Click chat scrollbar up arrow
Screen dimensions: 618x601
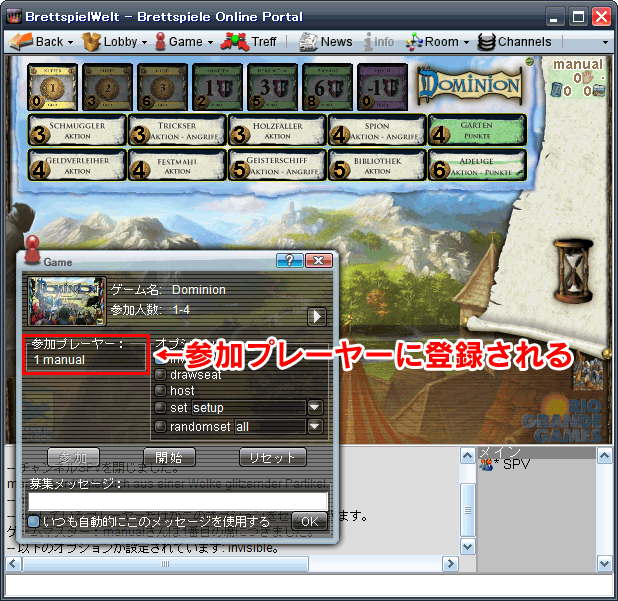467,456
